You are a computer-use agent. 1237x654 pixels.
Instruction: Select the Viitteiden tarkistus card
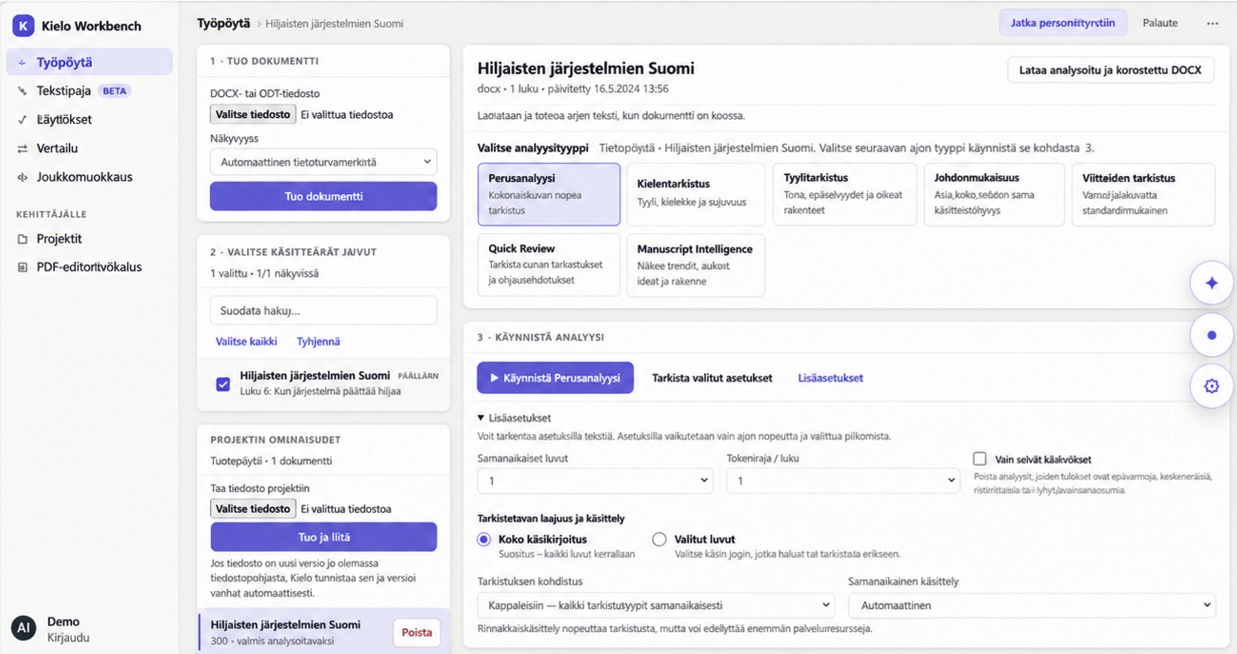[1143, 194]
